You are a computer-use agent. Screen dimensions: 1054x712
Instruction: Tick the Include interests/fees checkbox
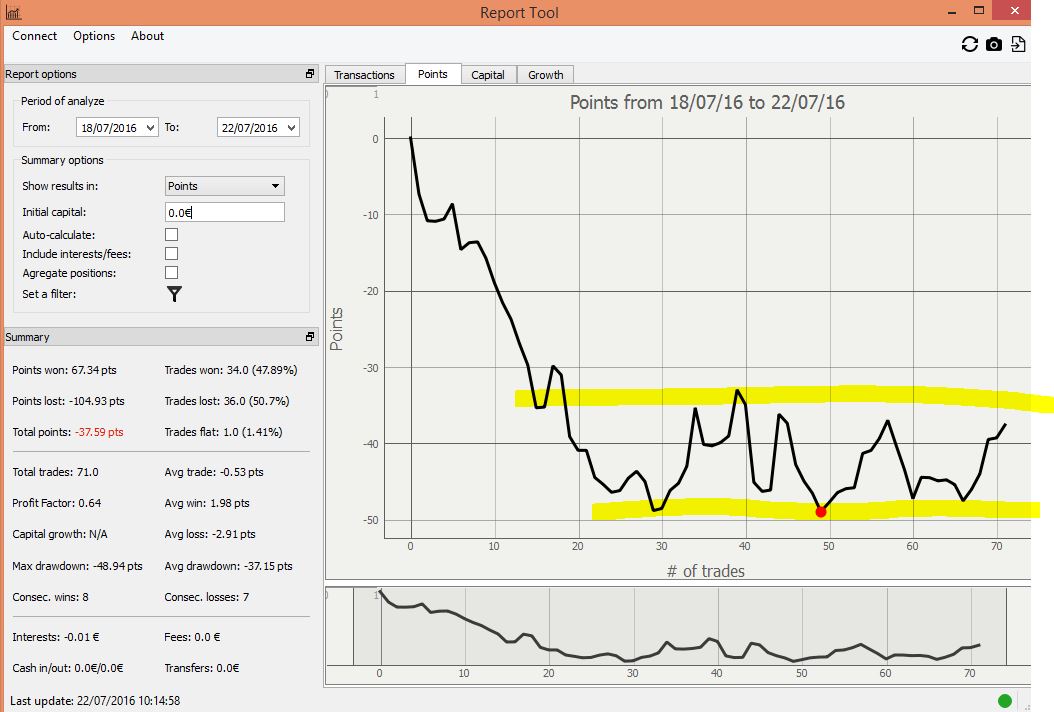[172, 254]
